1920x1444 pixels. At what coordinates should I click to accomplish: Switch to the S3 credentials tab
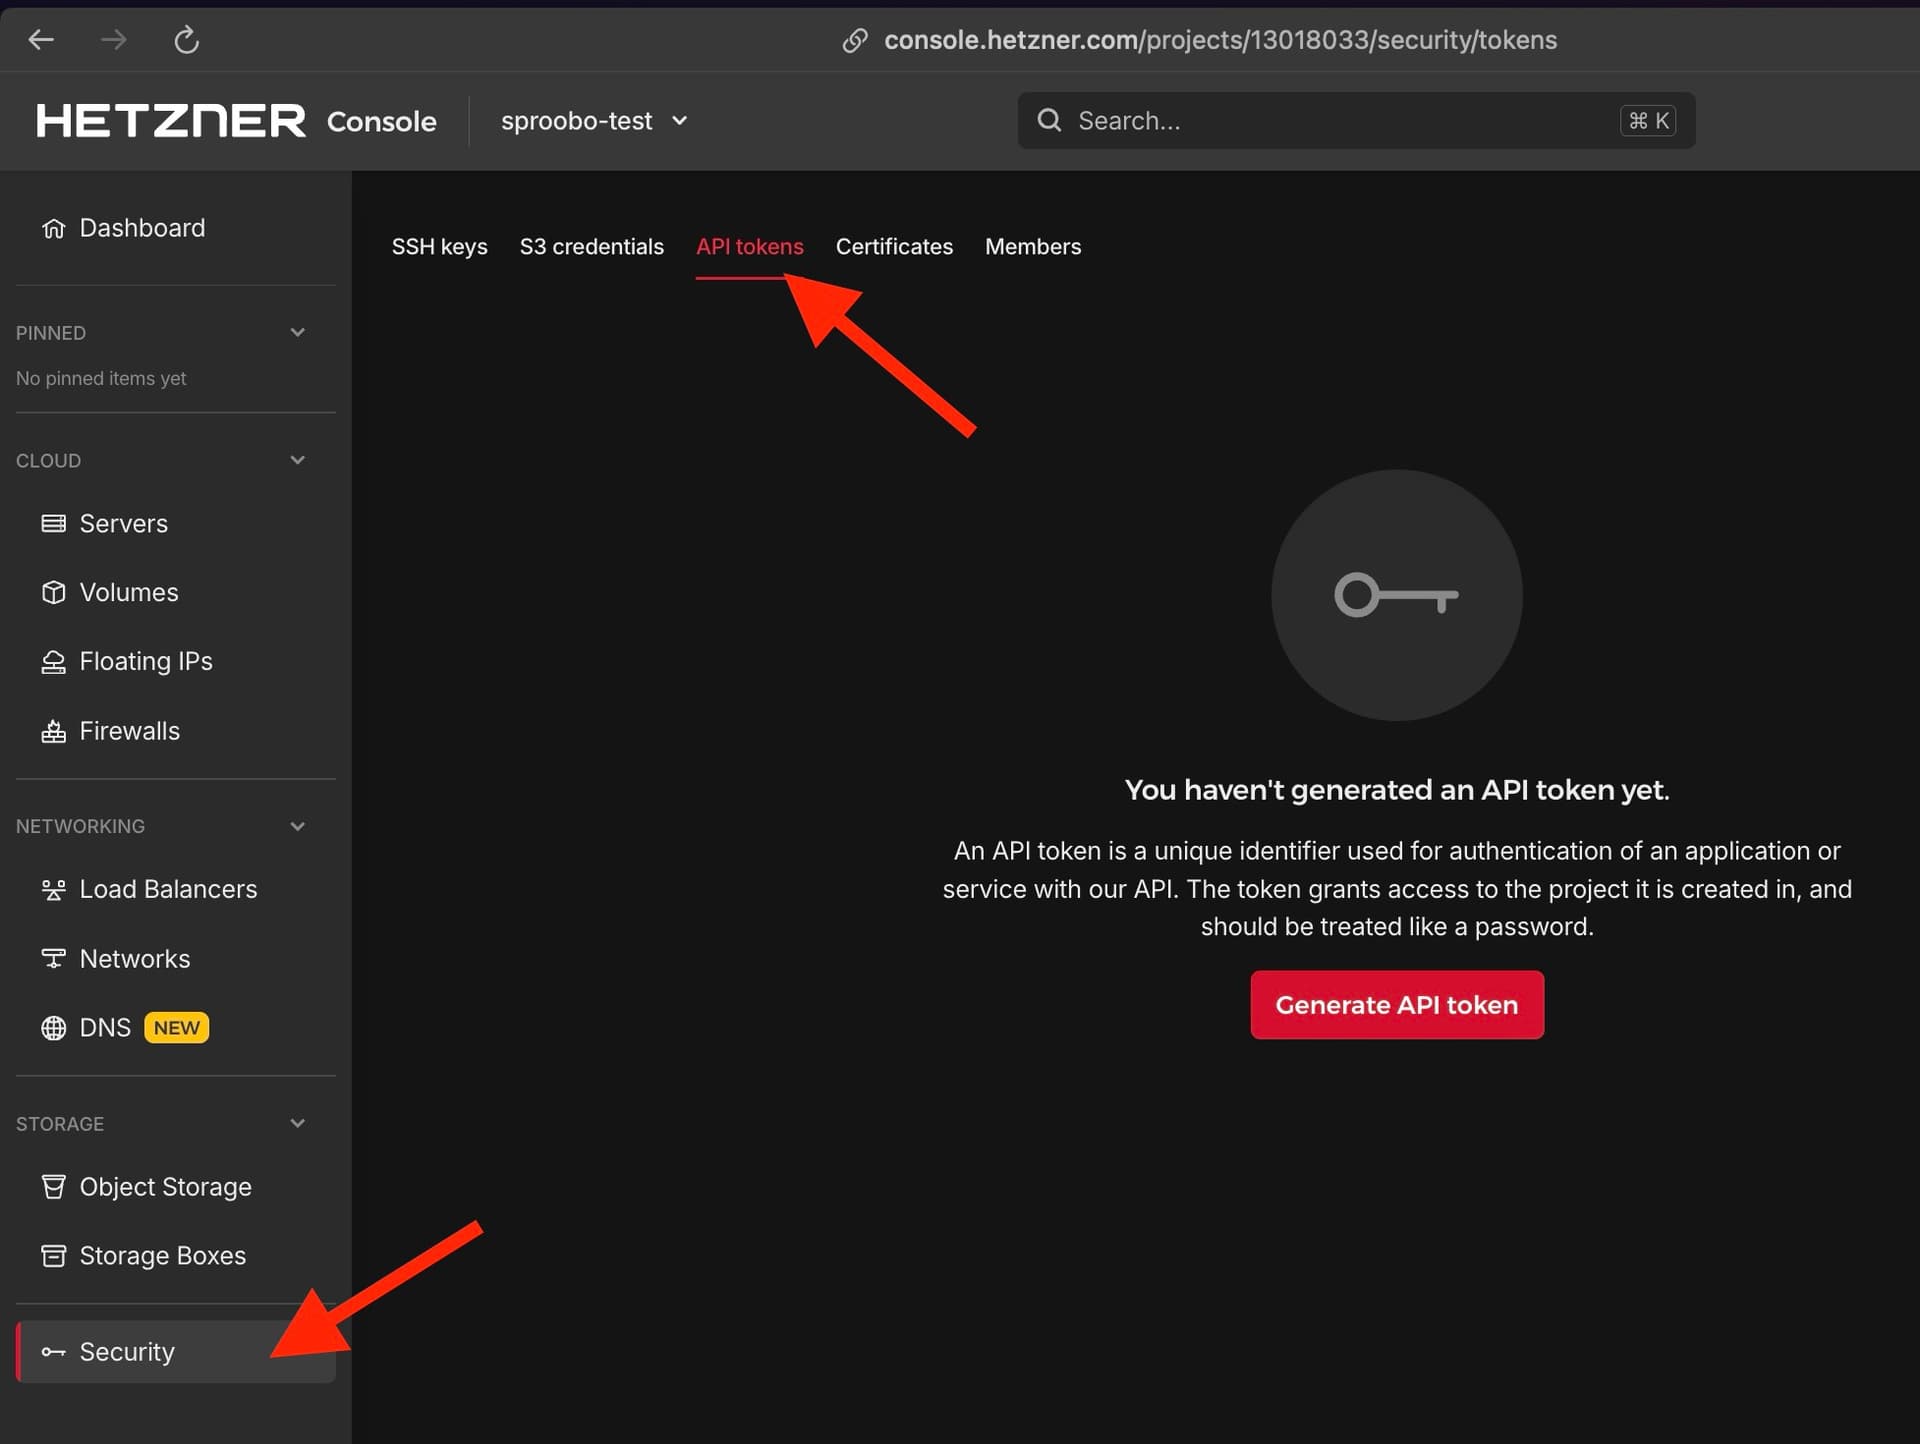(x=591, y=247)
